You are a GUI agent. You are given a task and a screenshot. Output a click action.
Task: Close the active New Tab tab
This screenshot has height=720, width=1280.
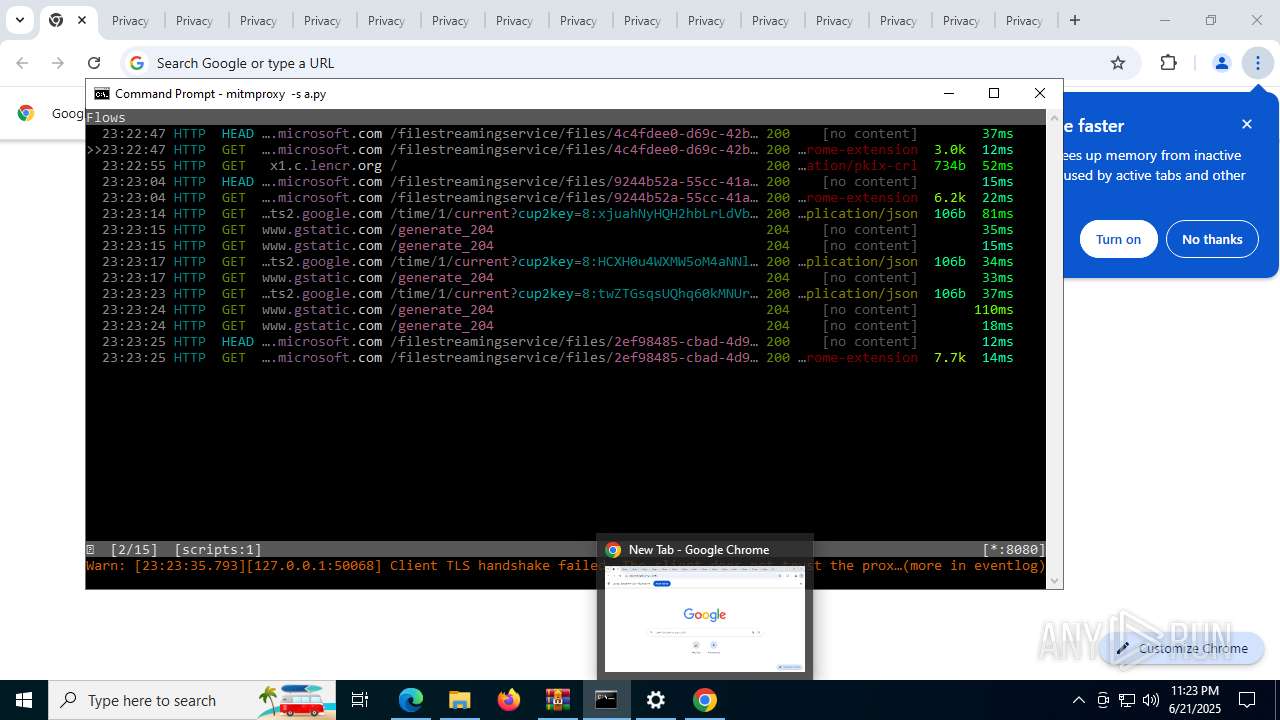[82, 20]
